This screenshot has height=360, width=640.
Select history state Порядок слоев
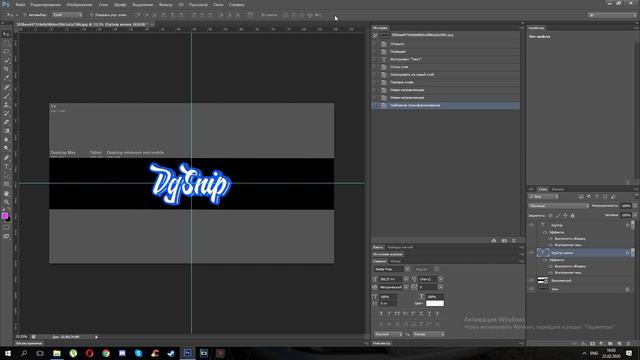(x=446, y=82)
